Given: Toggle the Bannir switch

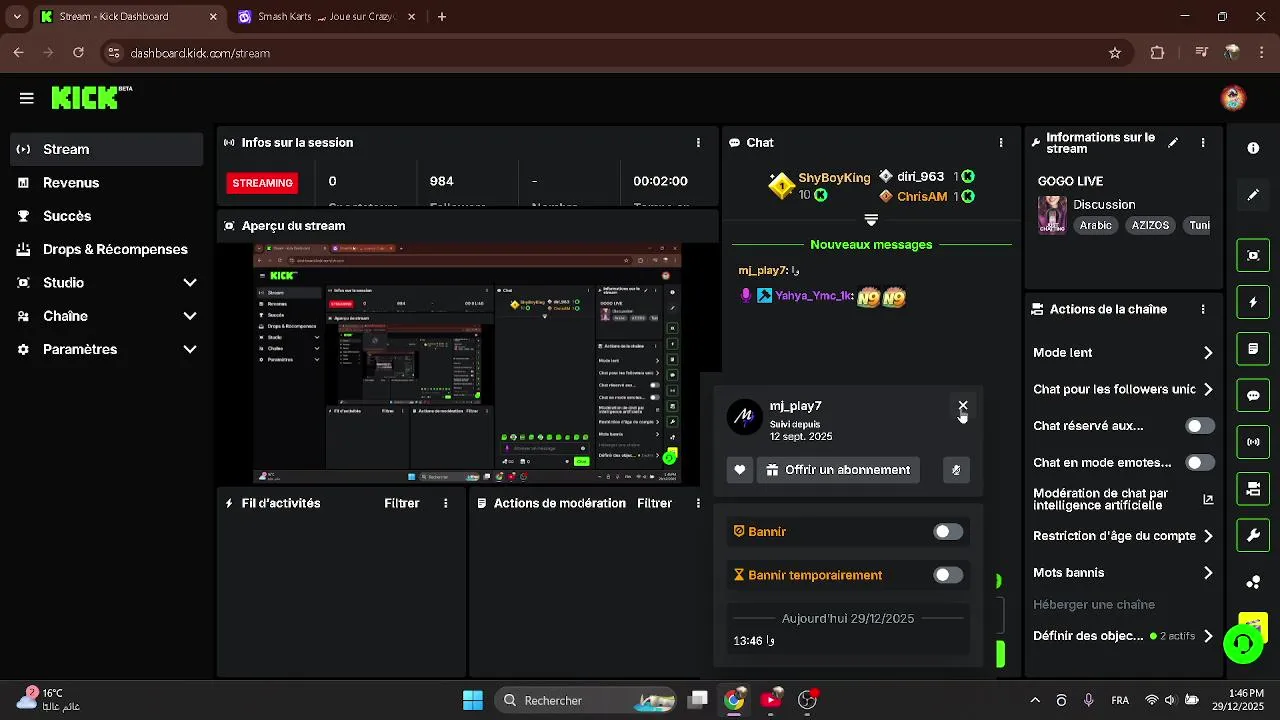Looking at the screenshot, I should (948, 532).
